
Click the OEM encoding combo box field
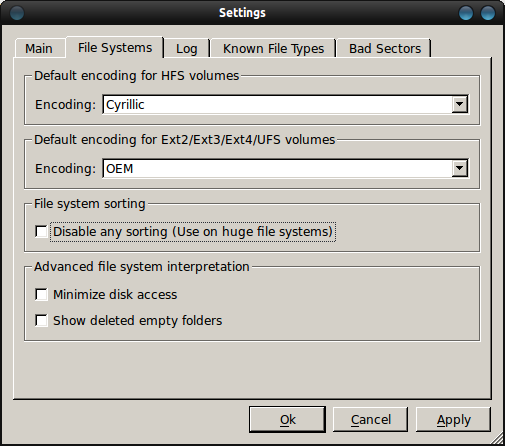tap(286, 169)
